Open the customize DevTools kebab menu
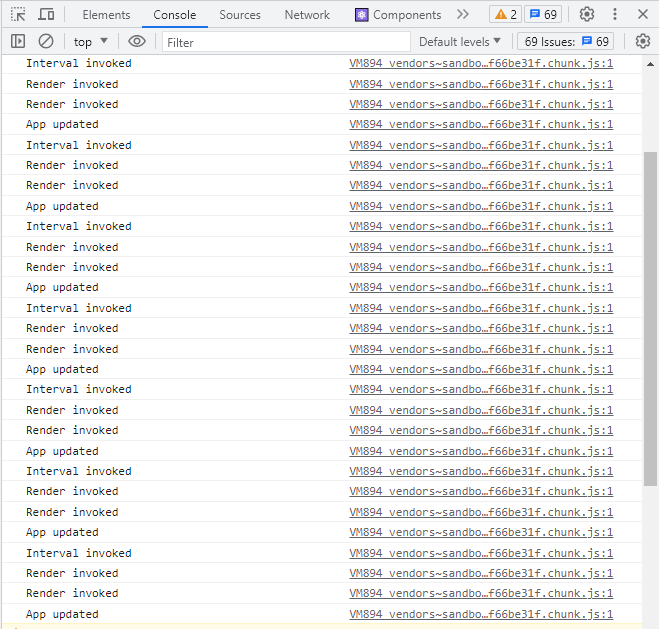 coord(615,14)
